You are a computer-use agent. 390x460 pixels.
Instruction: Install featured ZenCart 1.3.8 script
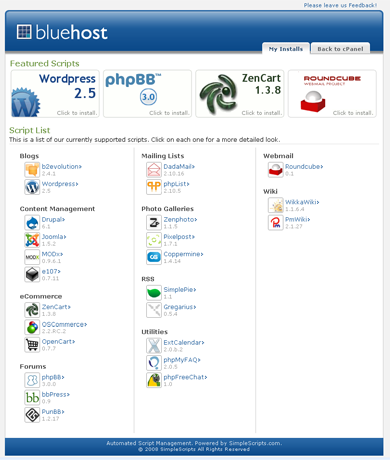240,94
